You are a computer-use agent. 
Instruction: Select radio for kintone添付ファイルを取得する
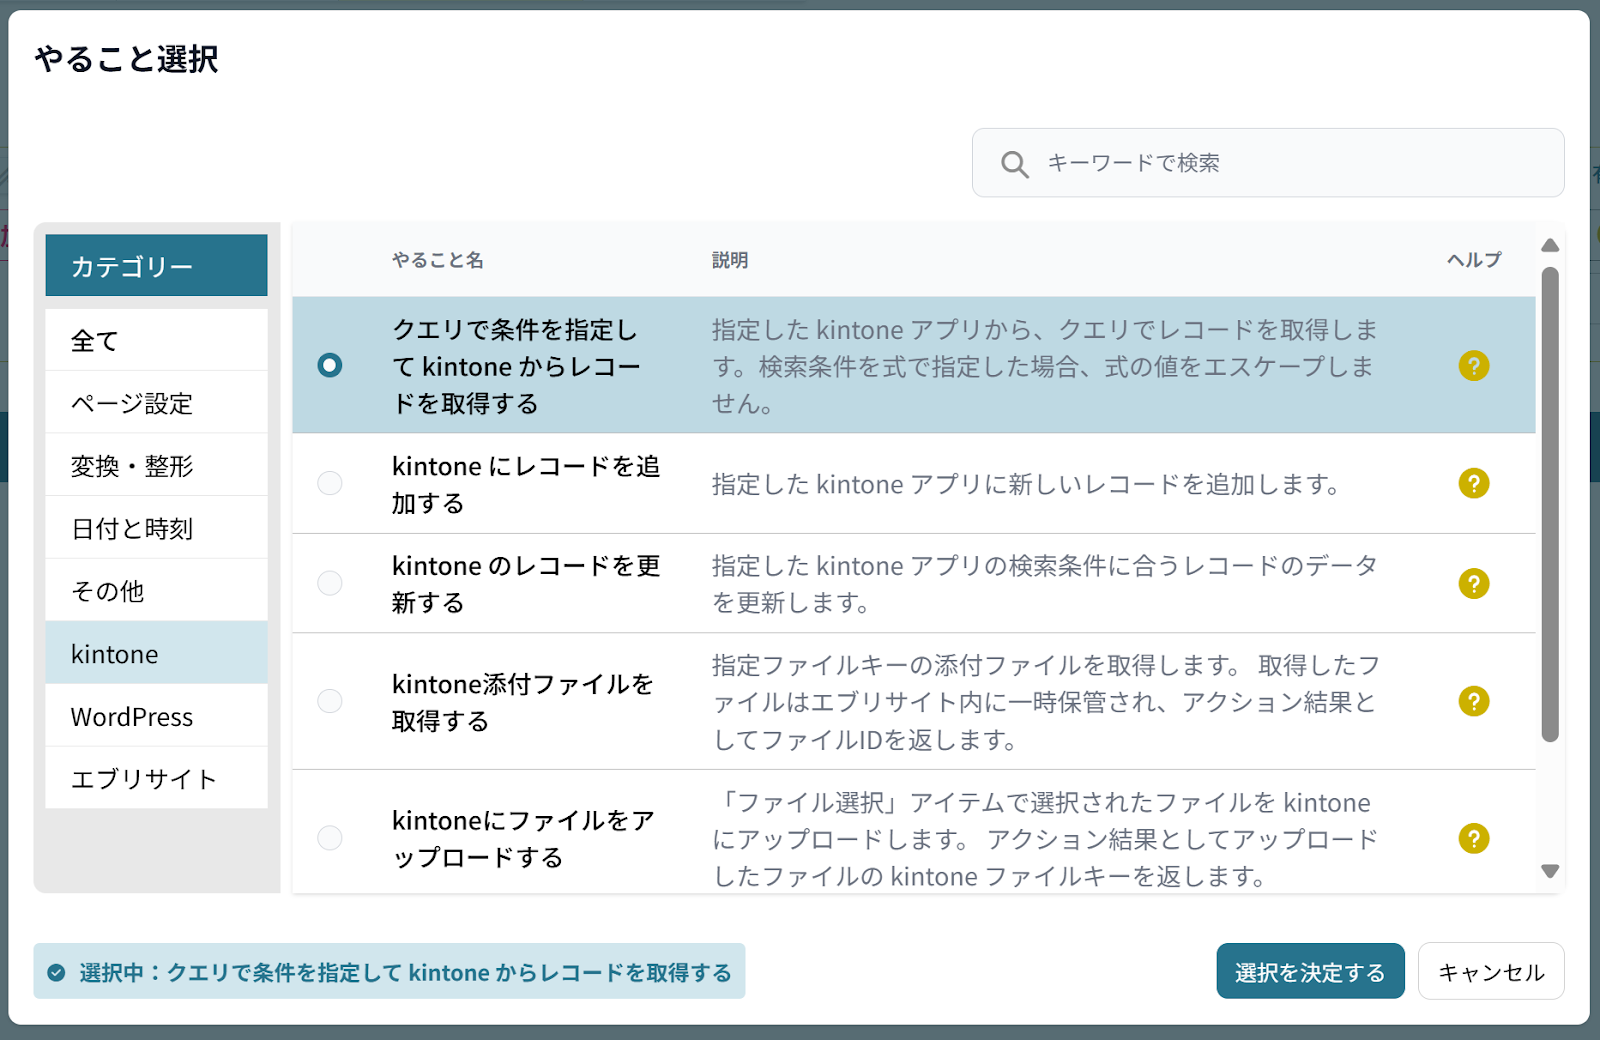click(x=330, y=702)
